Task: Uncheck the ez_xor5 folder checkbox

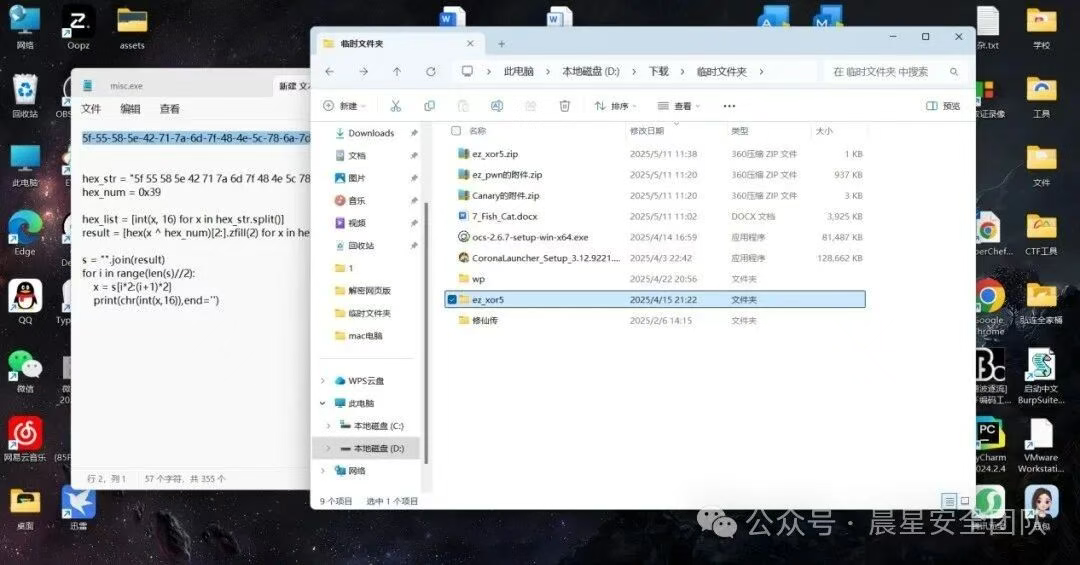Action: (453, 299)
